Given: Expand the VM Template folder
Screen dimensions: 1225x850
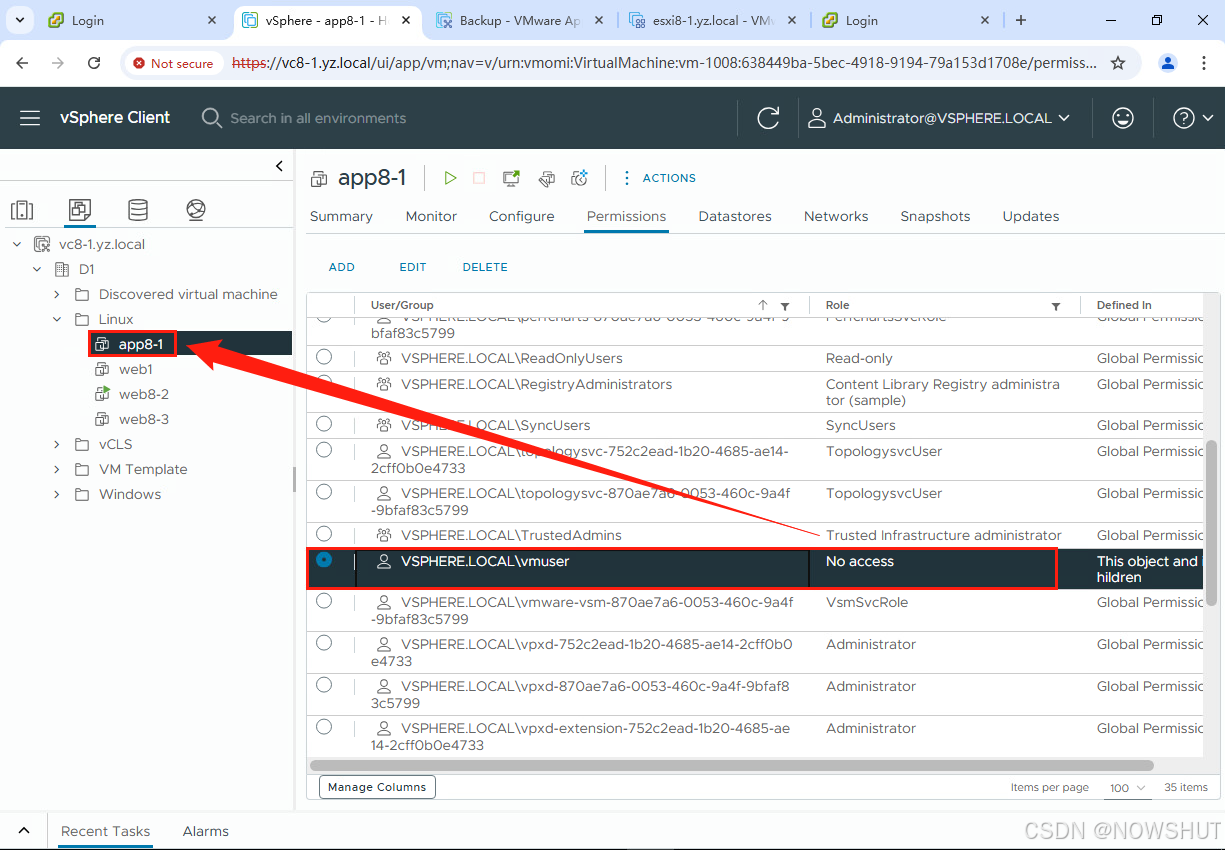Looking at the screenshot, I should (x=57, y=469).
